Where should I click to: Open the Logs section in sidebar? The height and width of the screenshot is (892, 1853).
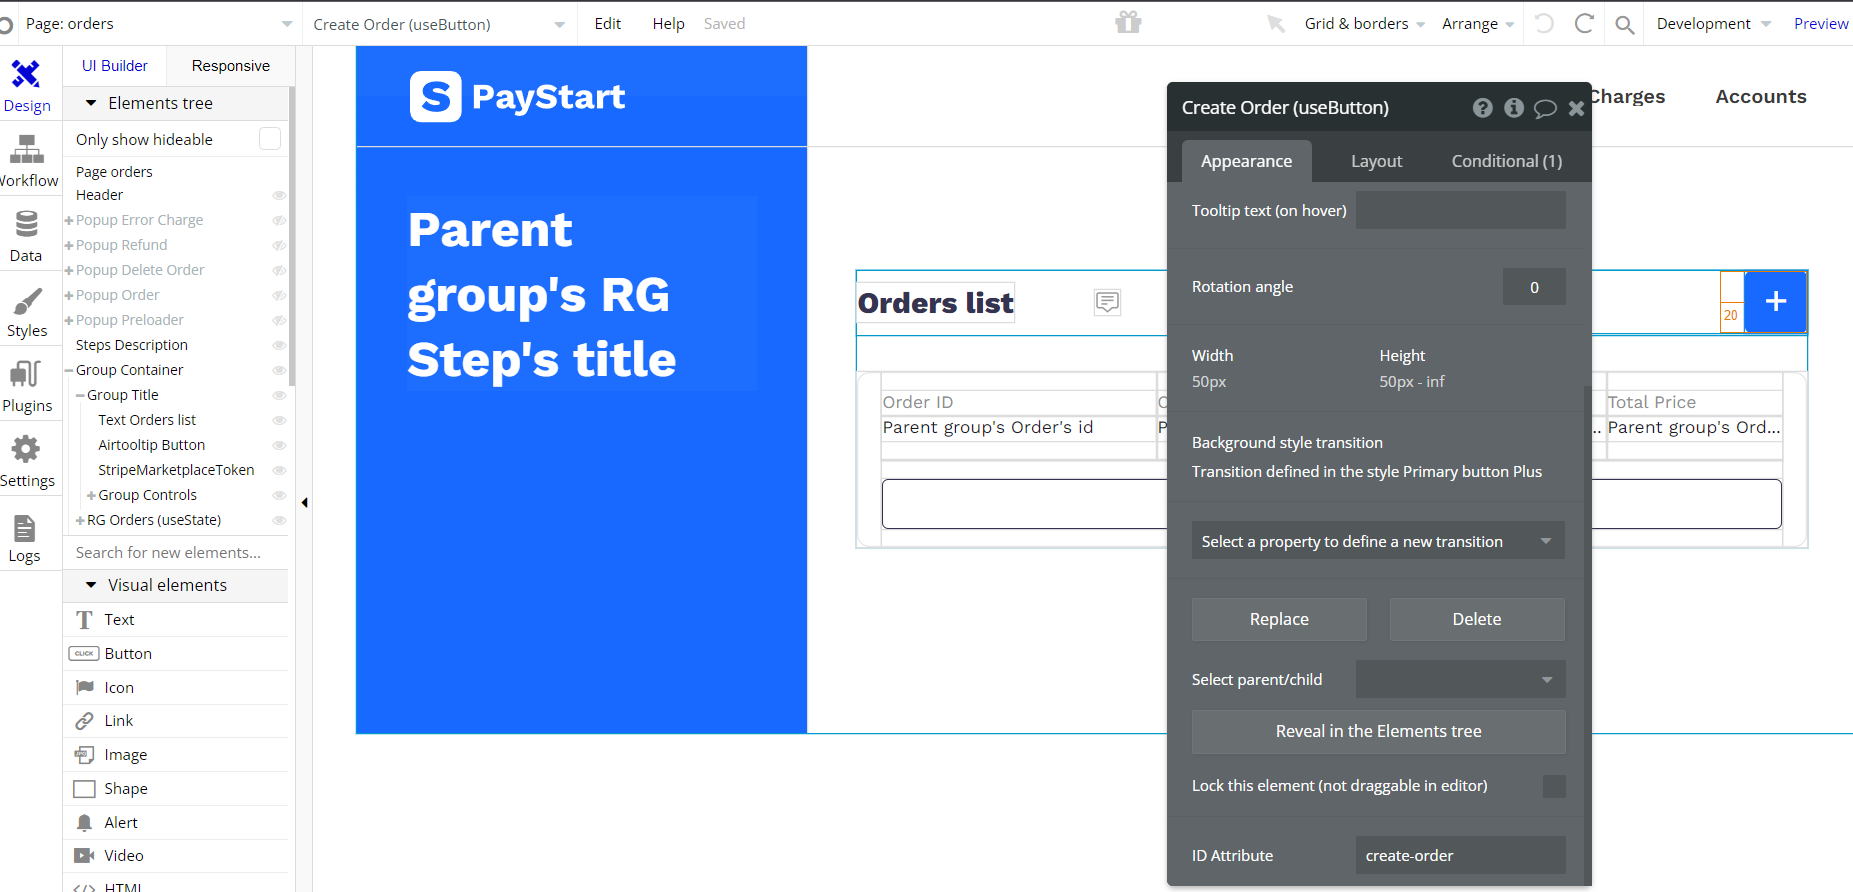pos(27,537)
